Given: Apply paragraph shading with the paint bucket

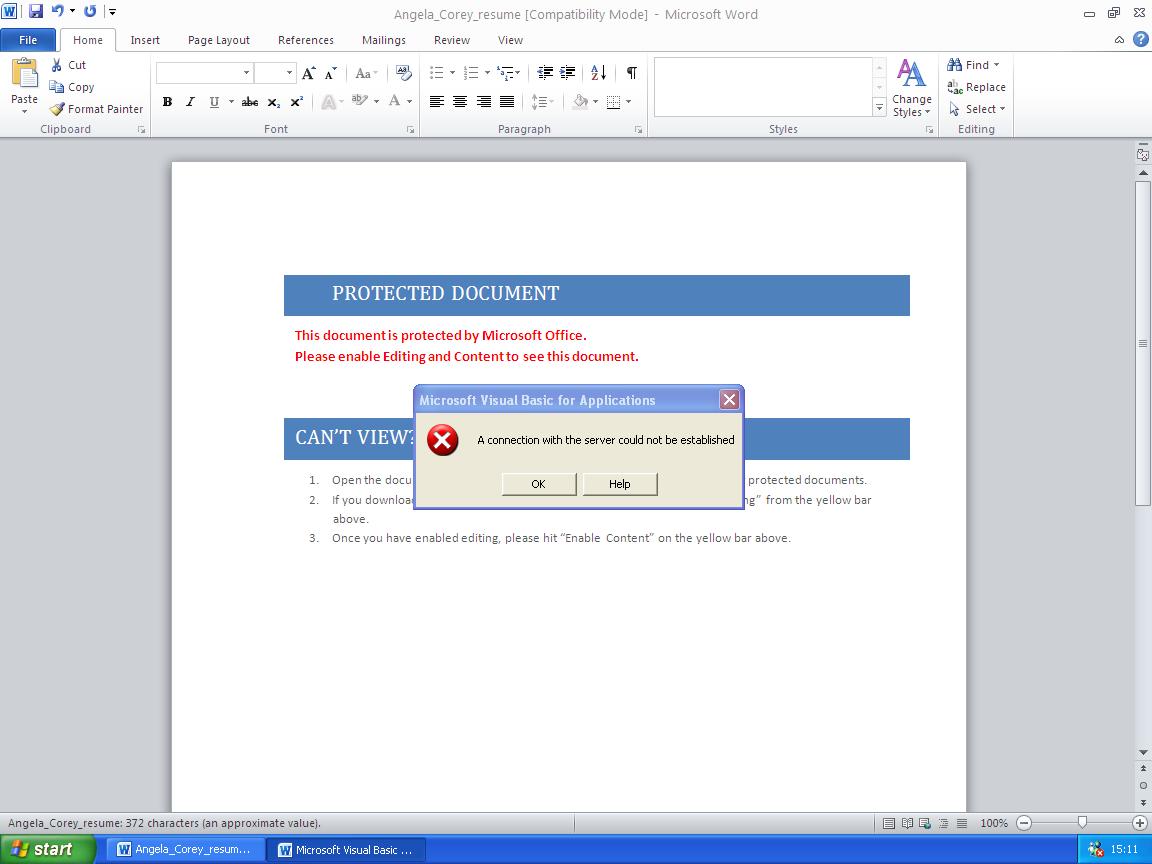Looking at the screenshot, I should (580, 101).
